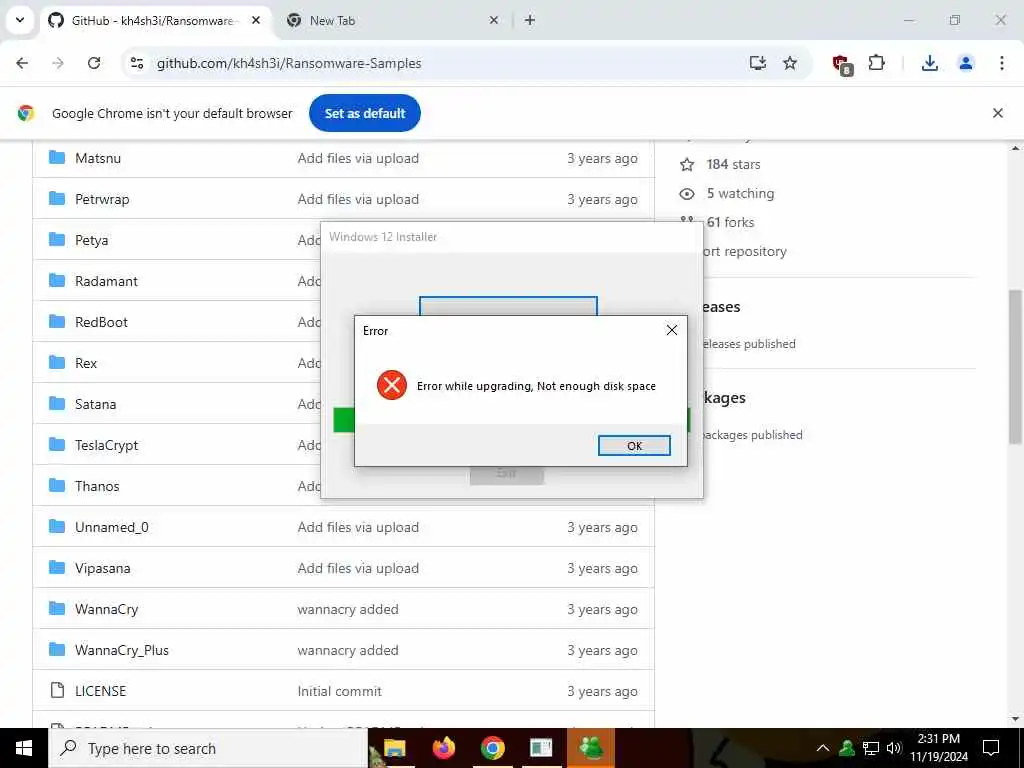
Task: Open the Unnamed_0 folder
Action: click(112, 527)
